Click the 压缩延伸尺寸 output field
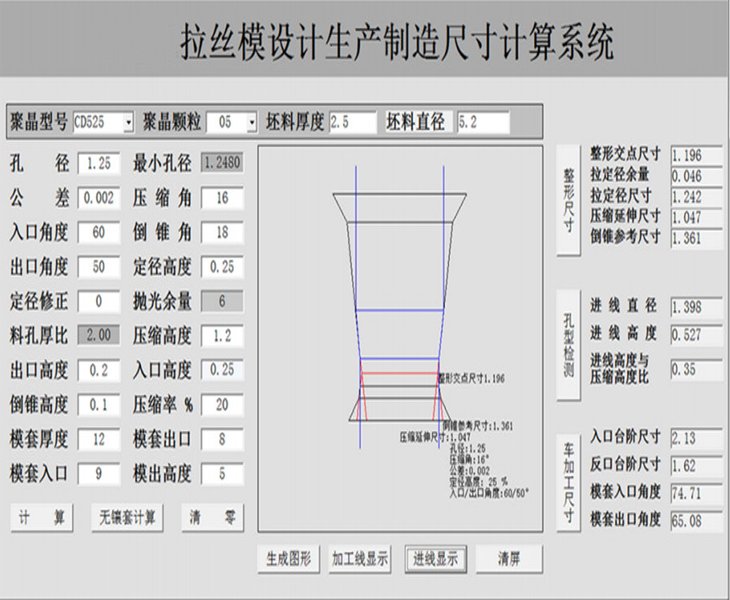730x600 pixels. [x=696, y=217]
